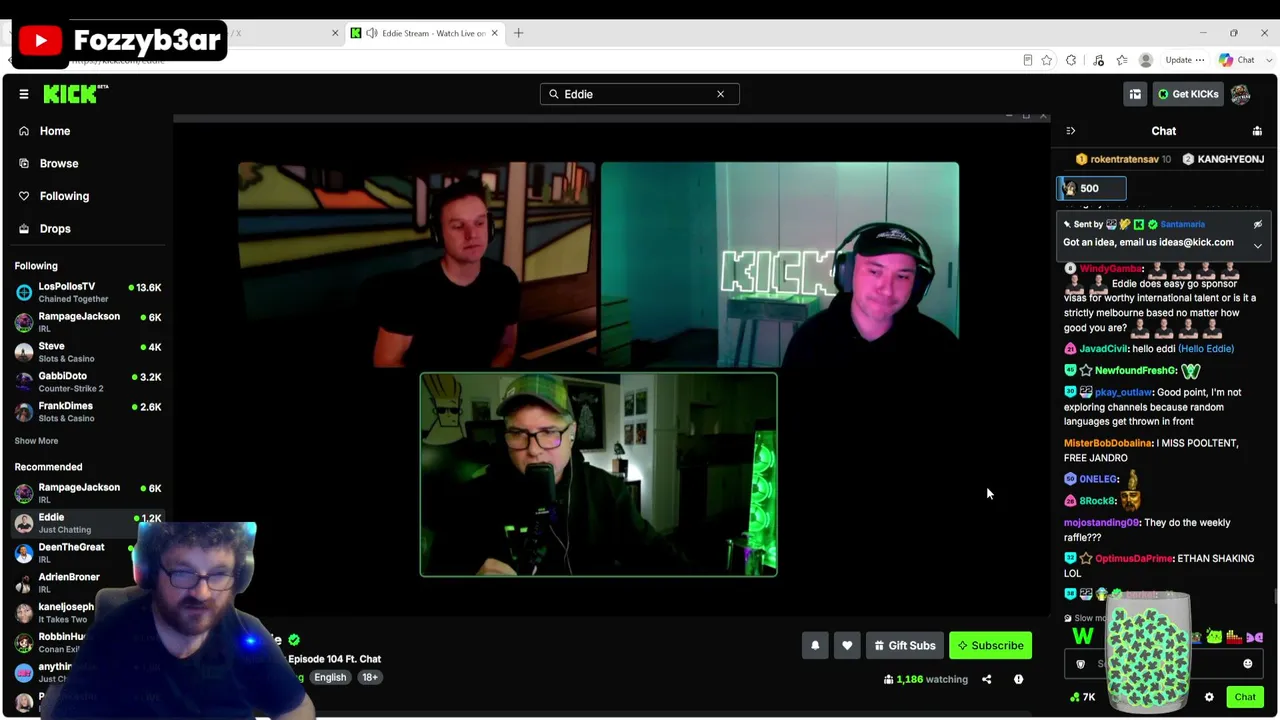Report the stream using exclamation icon
The height and width of the screenshot is (720, 1280).
[1018, 680]
